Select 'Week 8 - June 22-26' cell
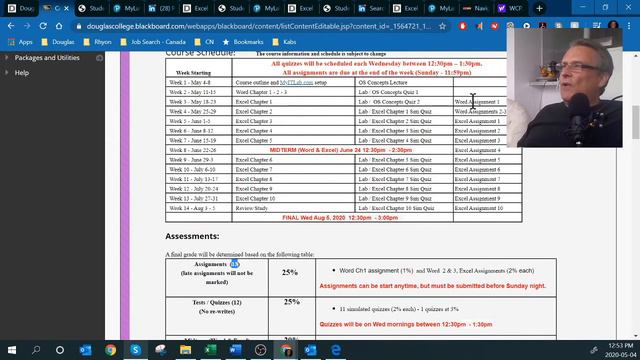The height and width of the screenshot is (360, 640). click(198, 150)
